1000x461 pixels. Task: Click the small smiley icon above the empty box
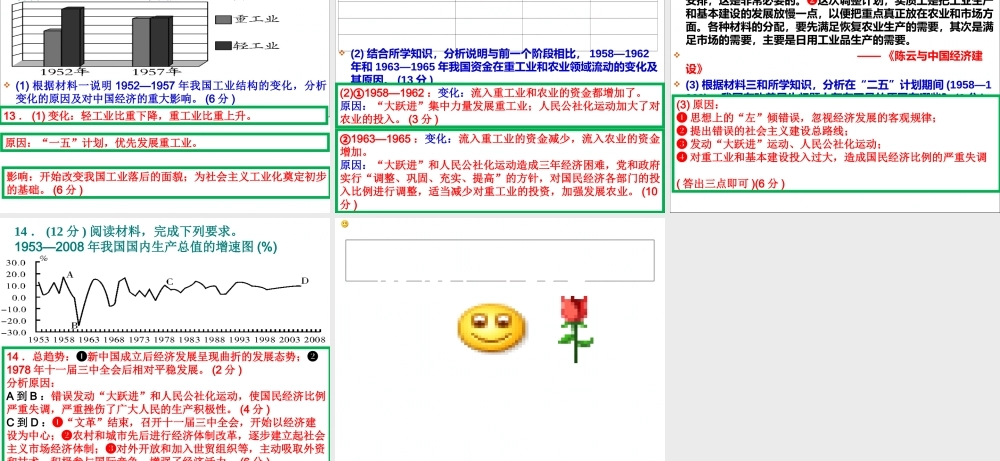pos(345,224)
